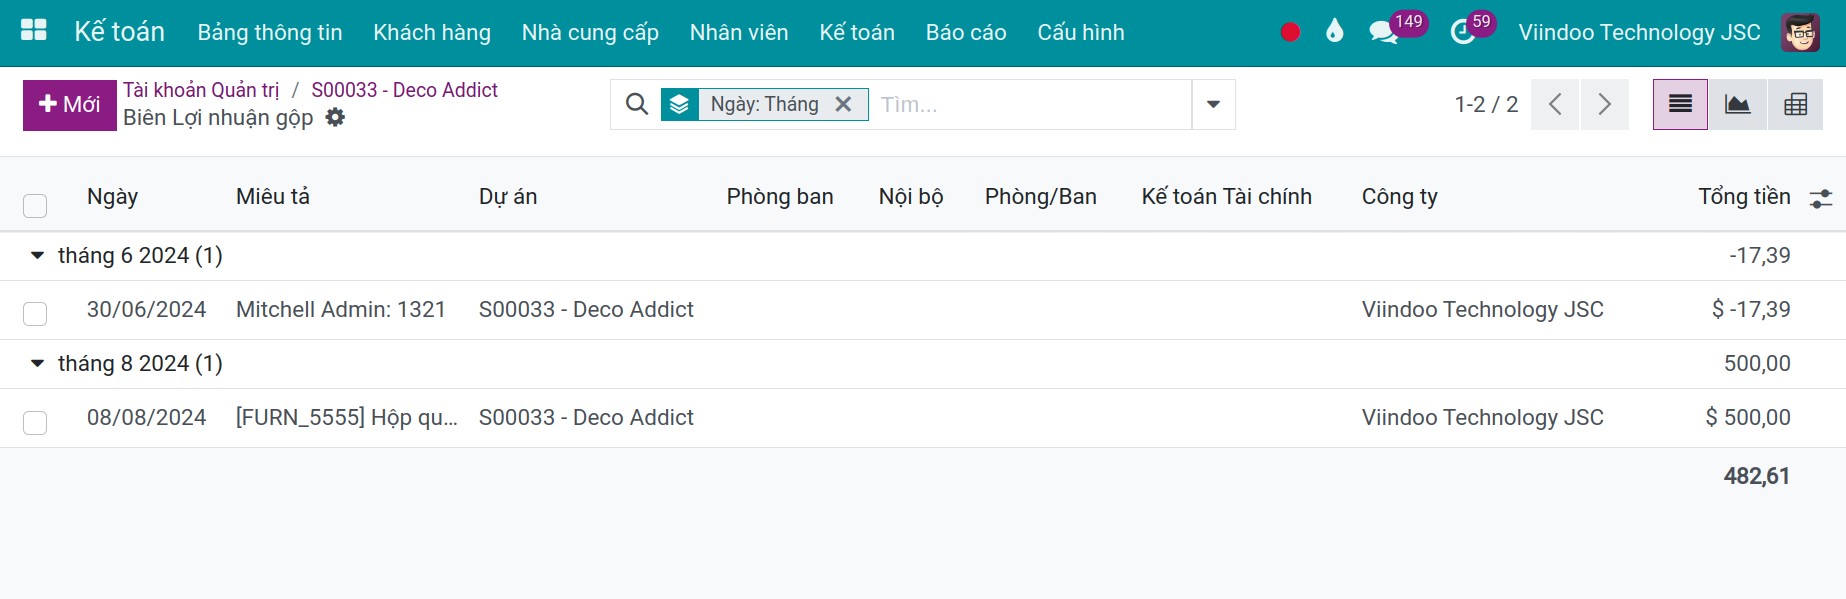Toggle the select-all header checkbox

35,206
